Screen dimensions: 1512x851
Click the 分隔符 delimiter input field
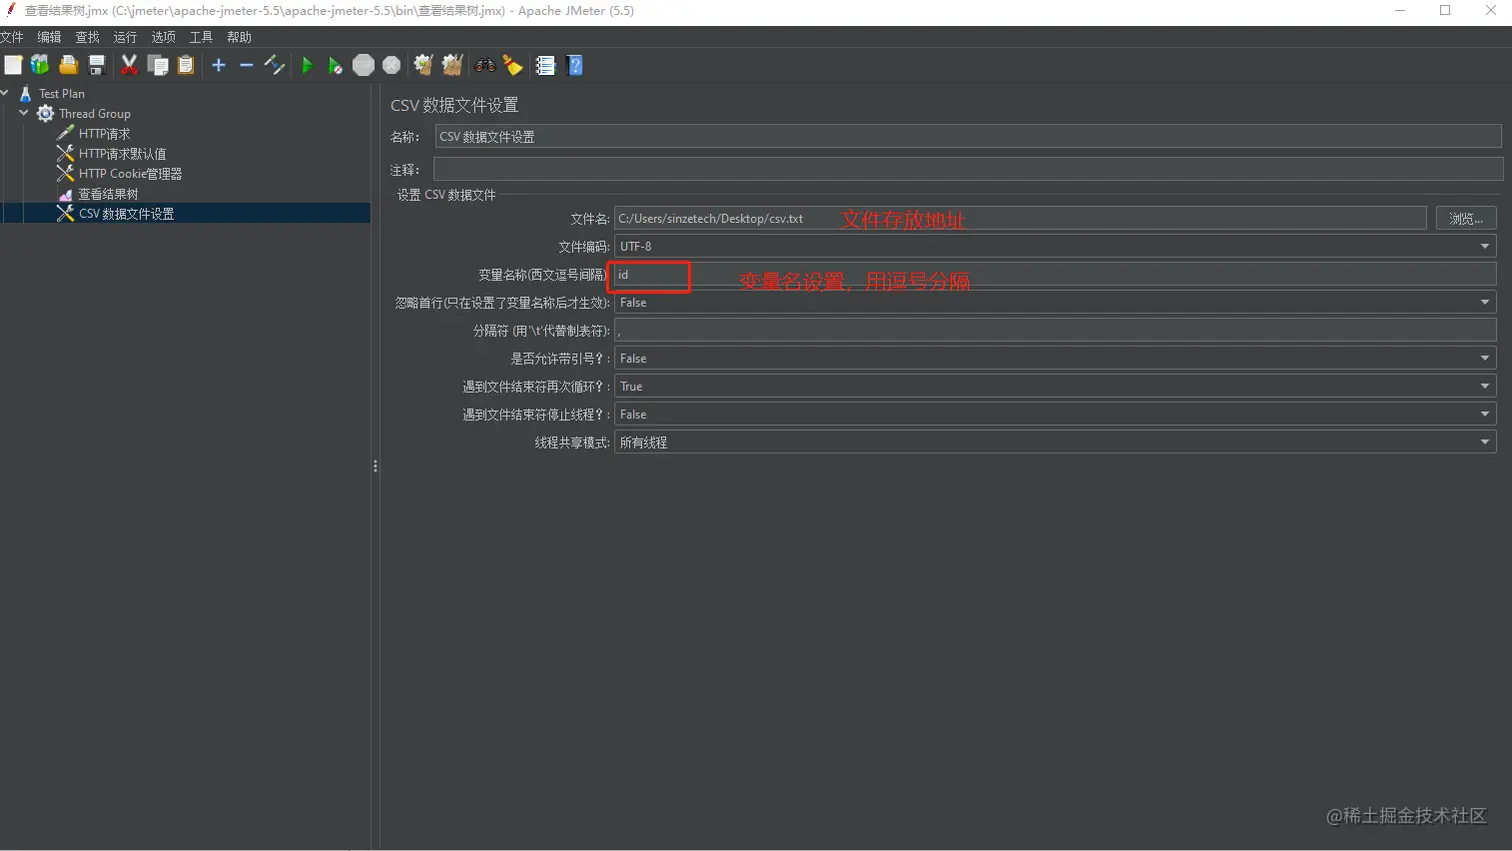tap(1055, 330)
